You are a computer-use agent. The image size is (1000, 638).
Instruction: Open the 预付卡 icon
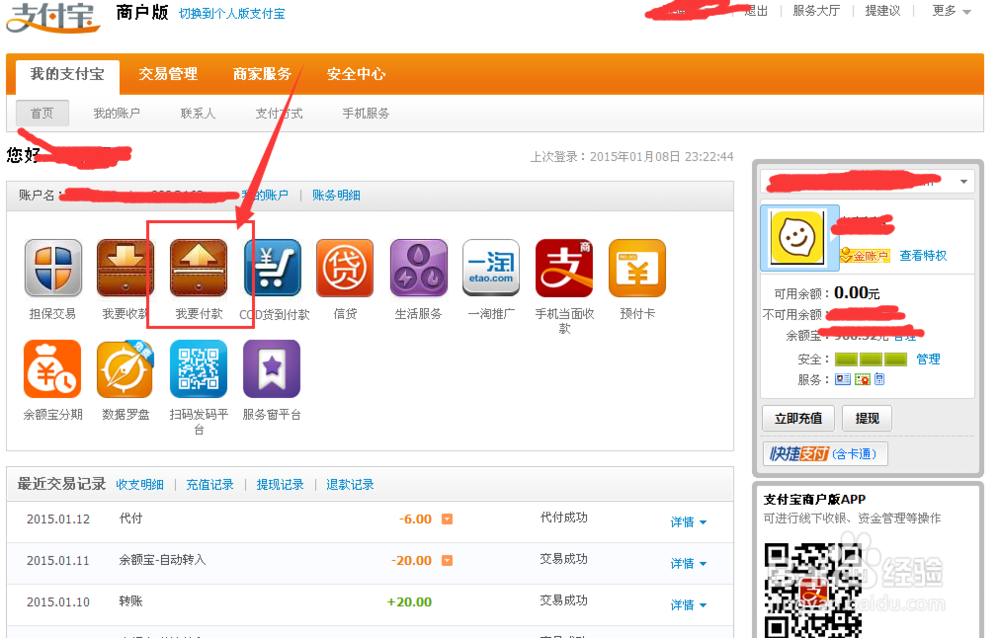637,268
